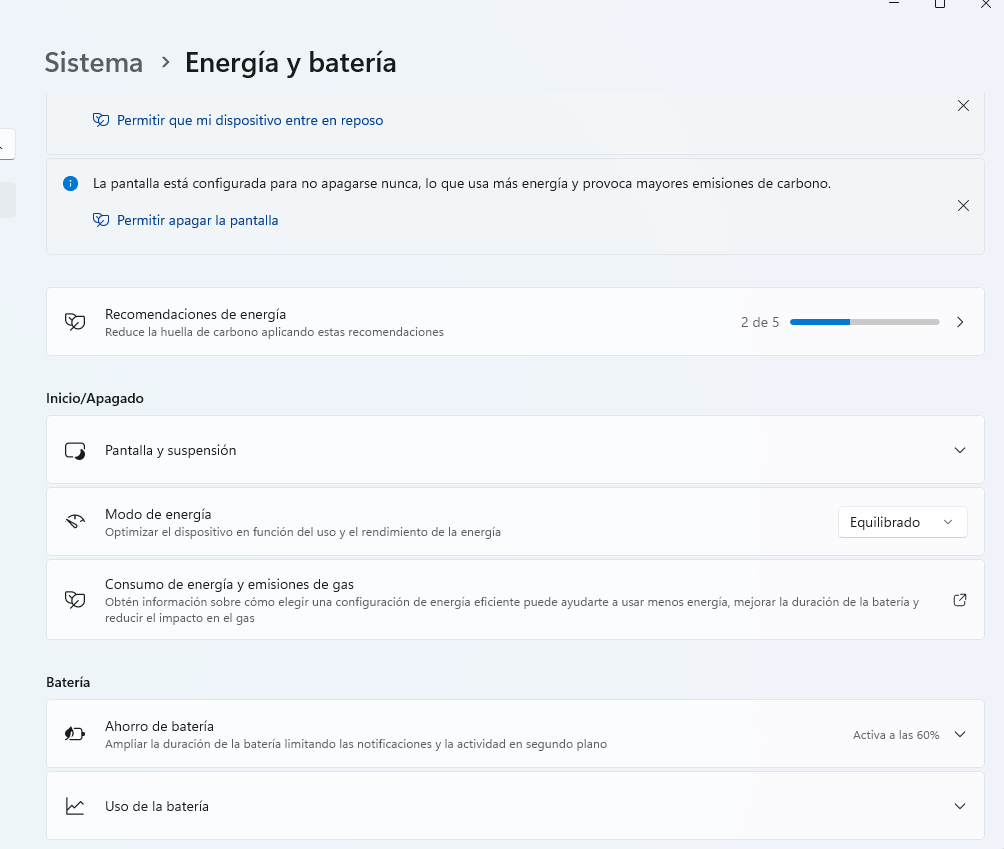
Task: Click the Consumo de energía leaf icon
Action: 75,600
